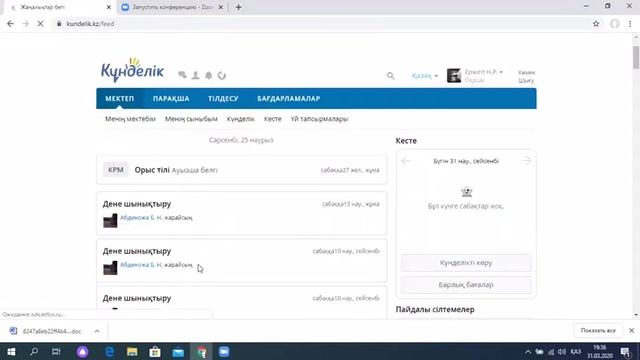The height and width of the screenshot is (360, 640).
Task: Click teacher link in 13 нау. entry
Action: pyautogui.click(x=141, y=218)
